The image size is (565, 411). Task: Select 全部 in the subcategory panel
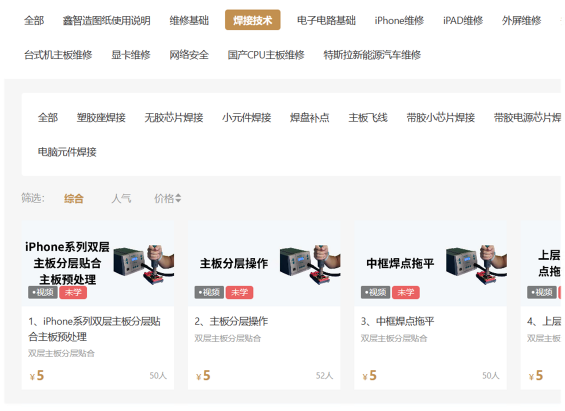[x=48, y=117]
